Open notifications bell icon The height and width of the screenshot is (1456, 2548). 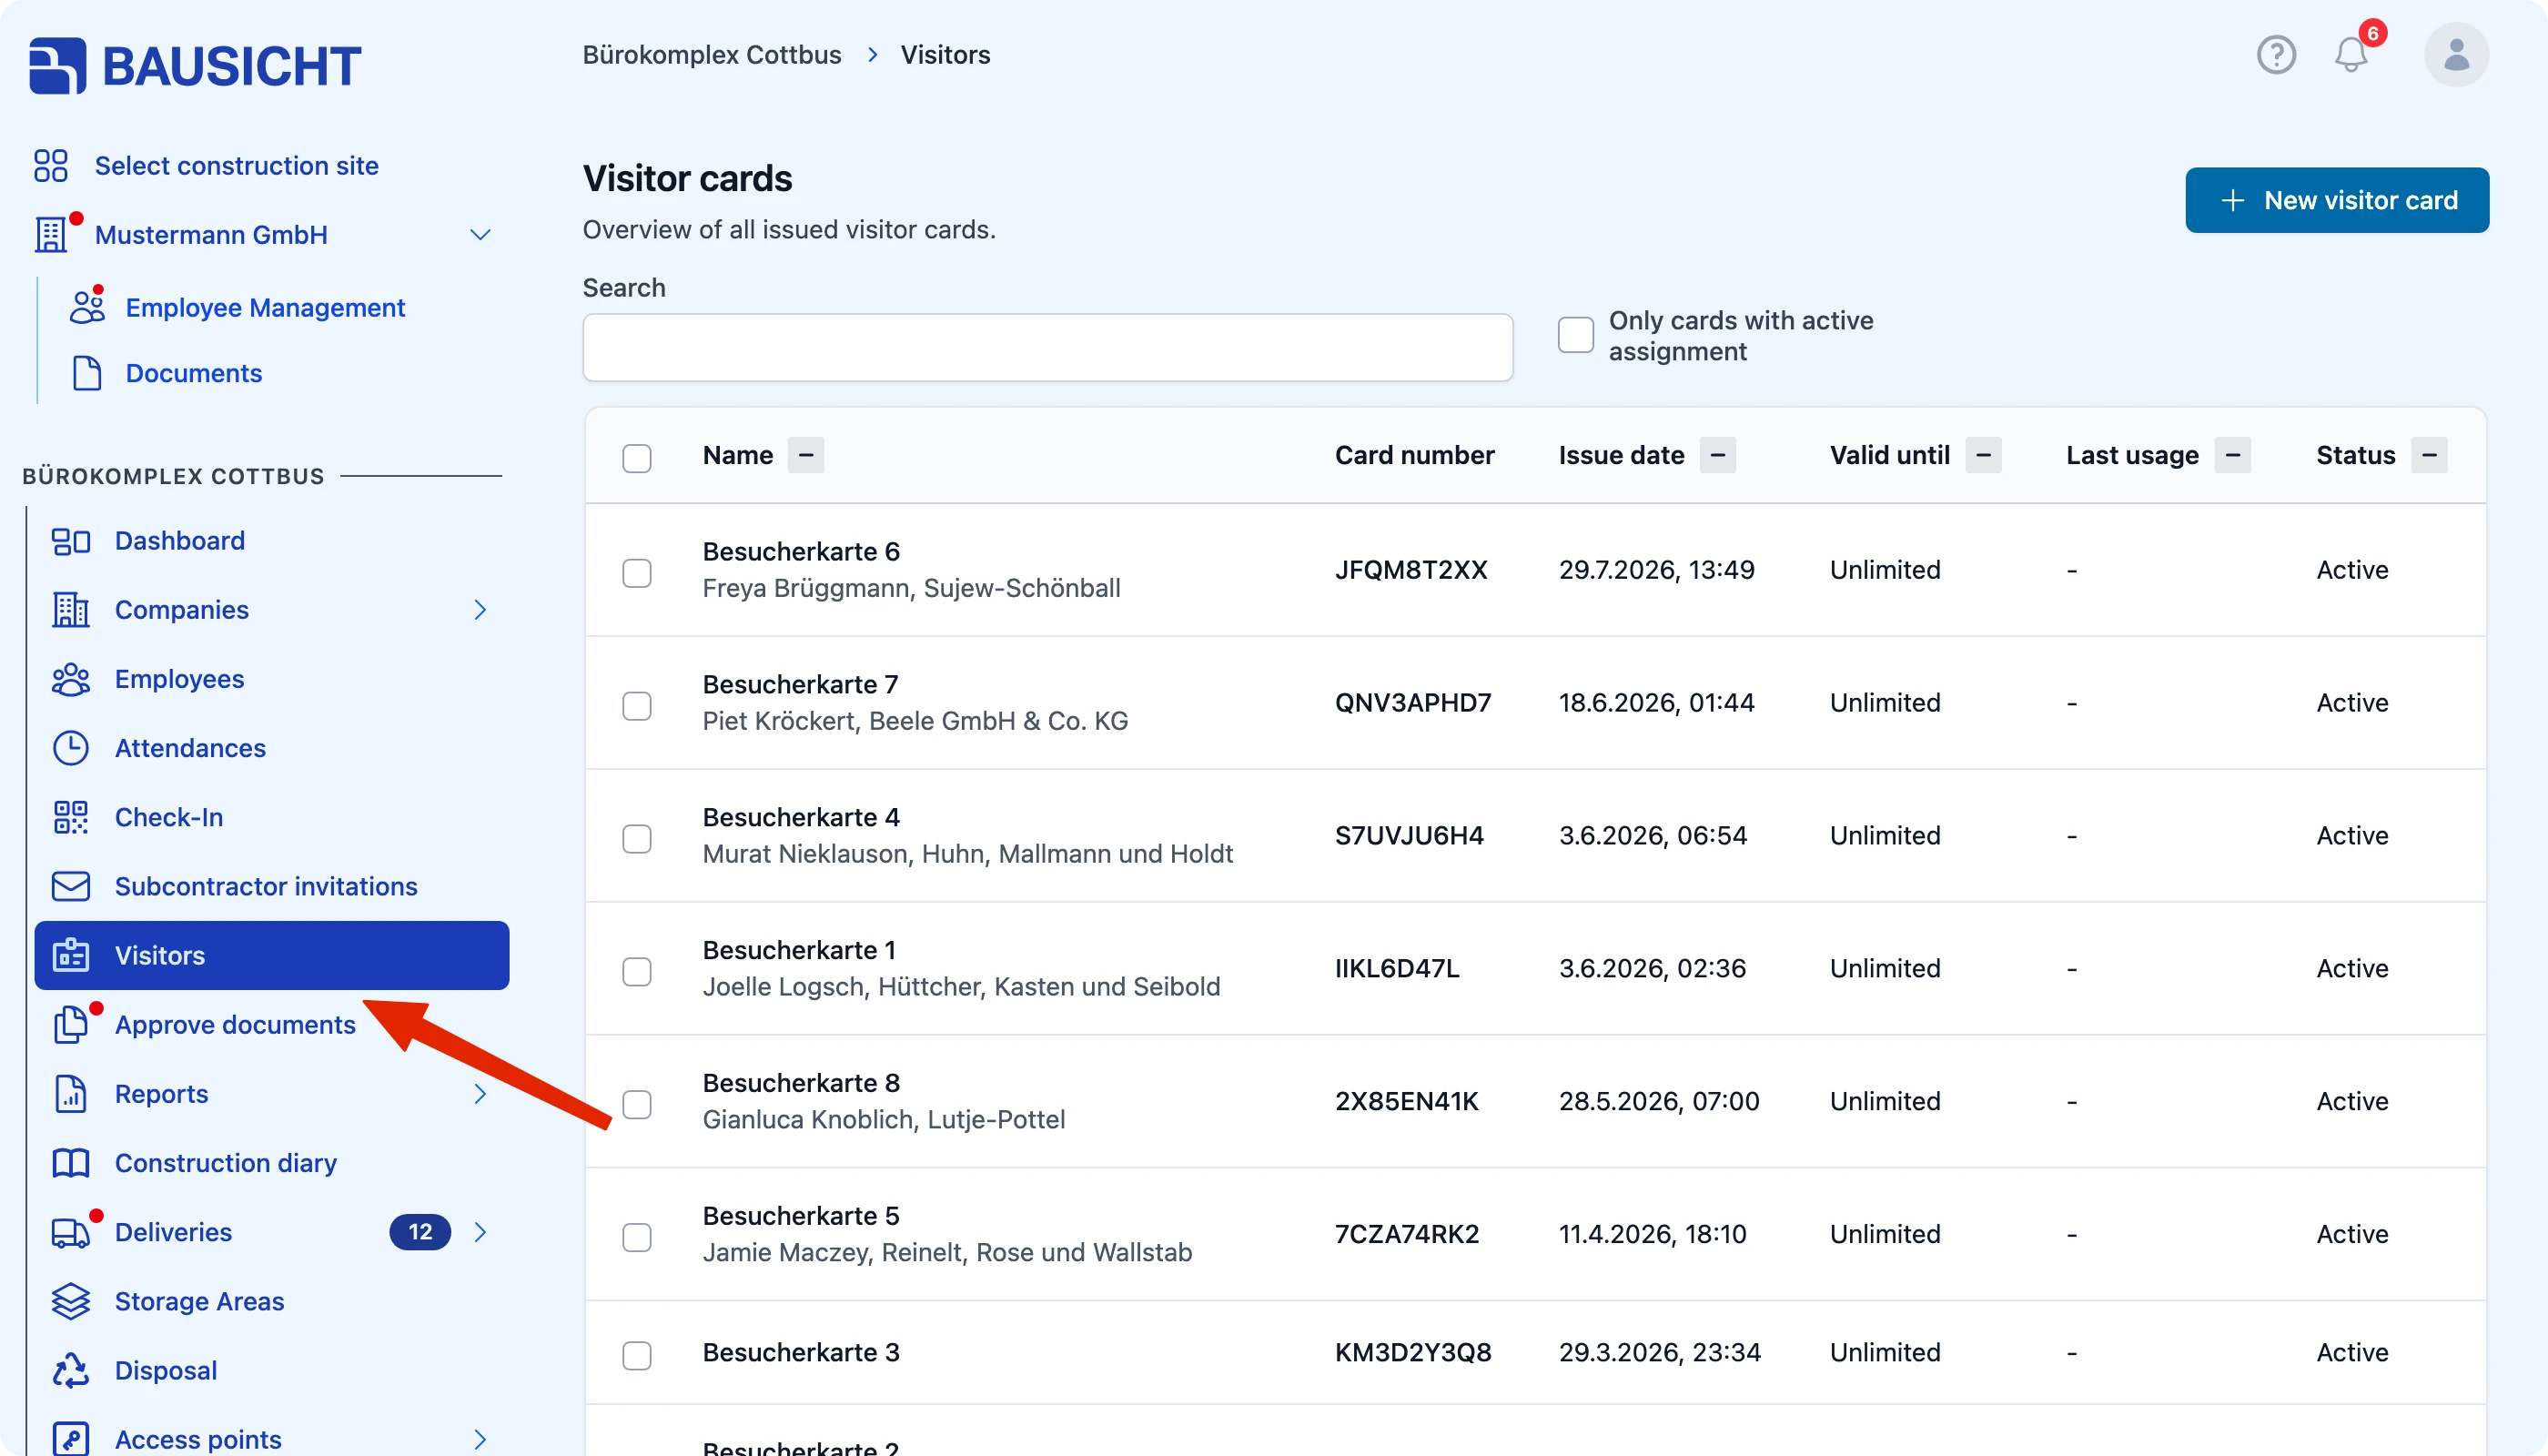[2351, 55]
